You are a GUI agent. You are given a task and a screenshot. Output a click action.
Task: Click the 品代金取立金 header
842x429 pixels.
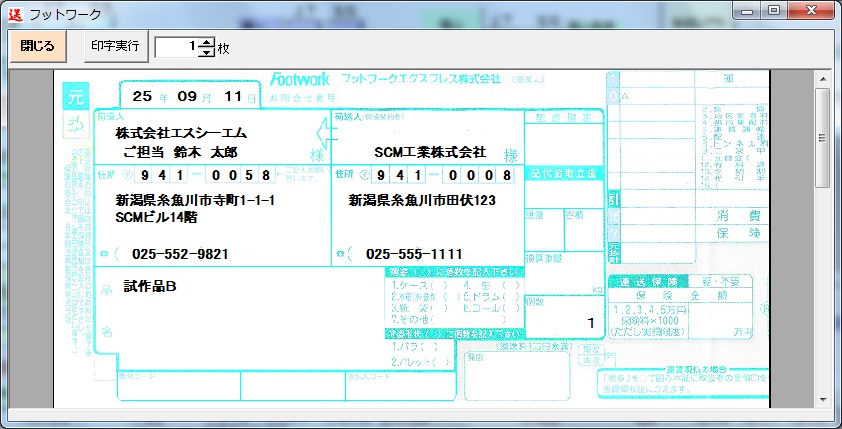coord(564,173)
